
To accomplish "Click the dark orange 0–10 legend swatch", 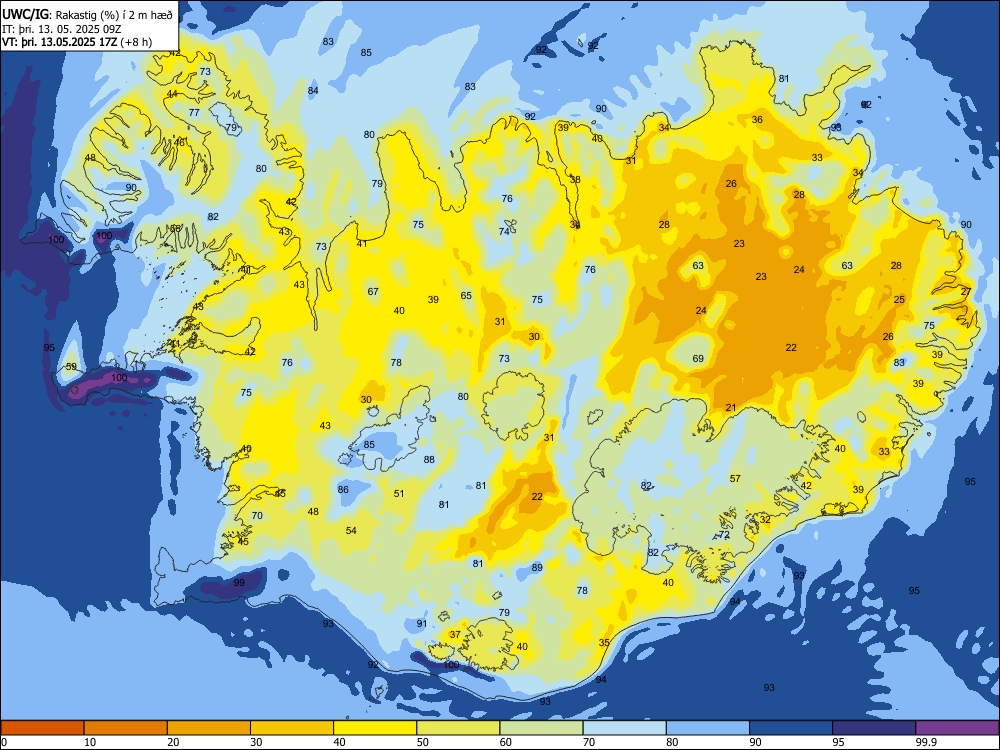I will click(42, 728).
